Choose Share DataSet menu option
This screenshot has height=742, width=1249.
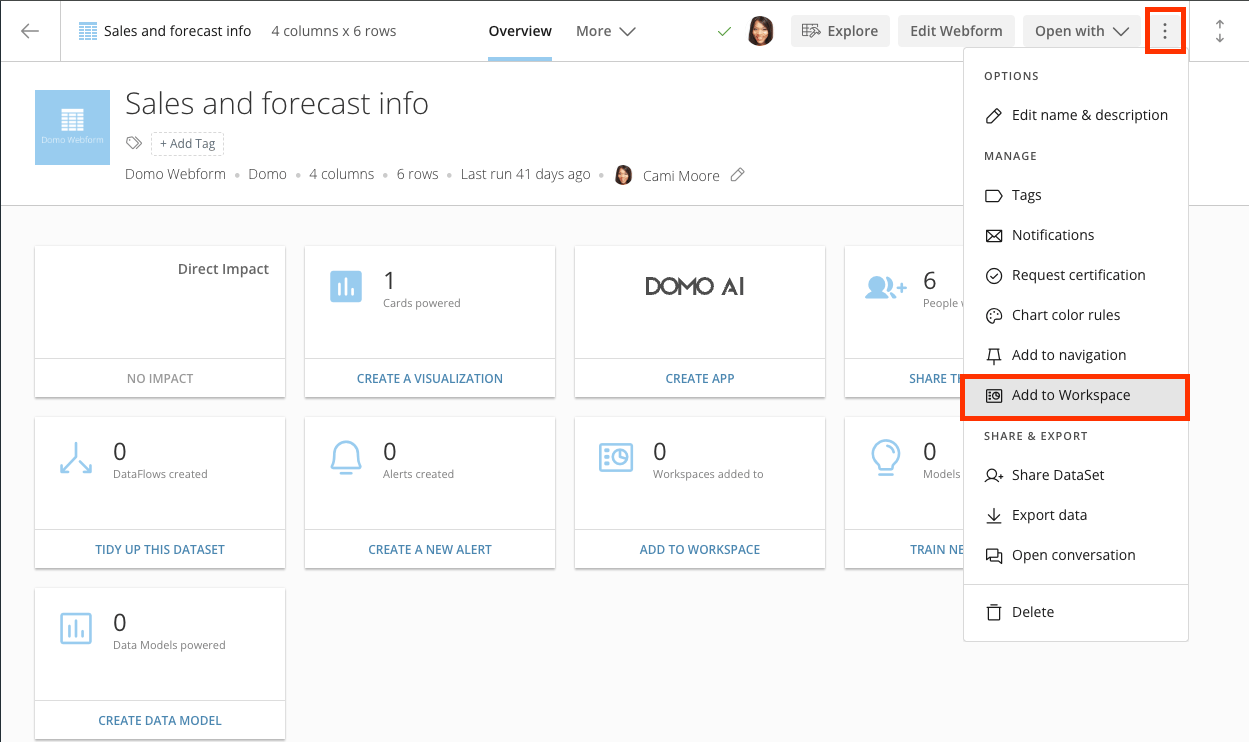tap(1076, 475)
